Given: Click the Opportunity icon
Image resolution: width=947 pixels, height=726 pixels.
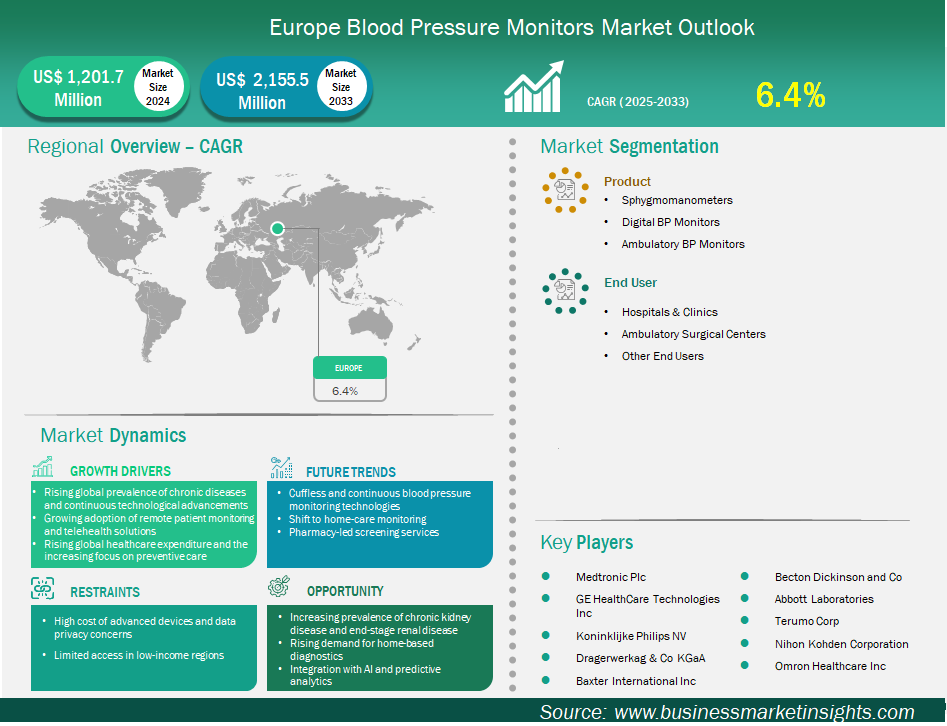Looking at the screenshot, I should [x=281, y=588].
